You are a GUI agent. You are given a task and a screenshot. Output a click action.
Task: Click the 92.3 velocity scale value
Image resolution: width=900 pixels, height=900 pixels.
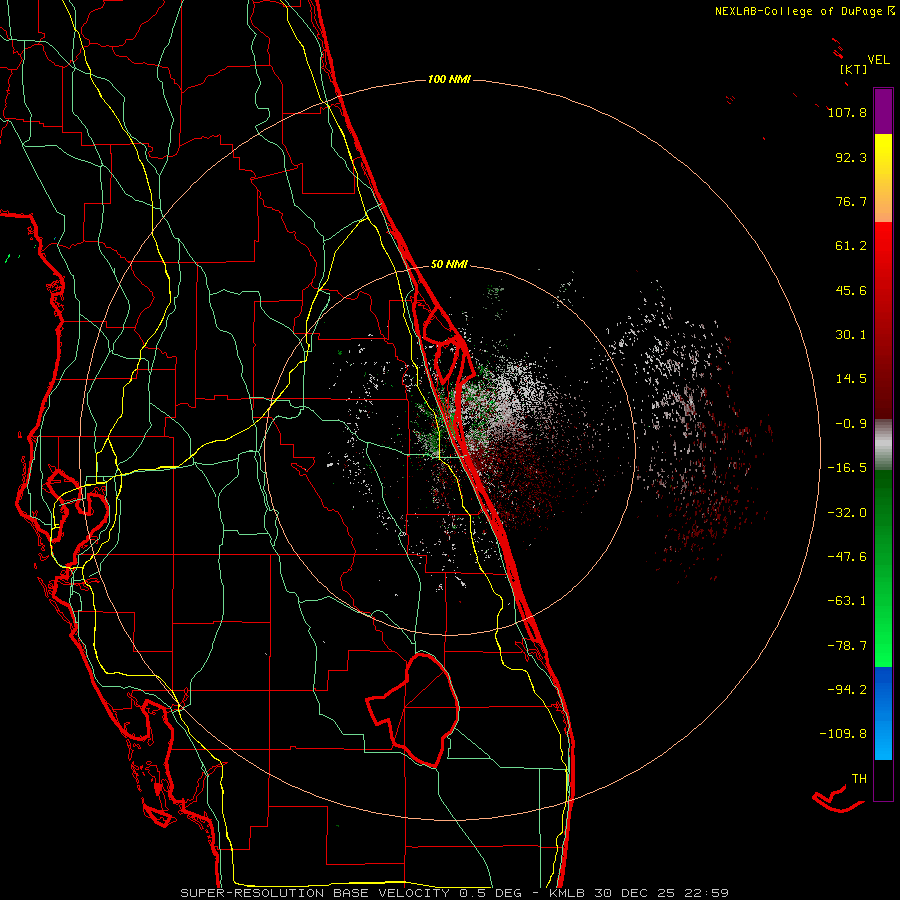click(x=851, y=157)
